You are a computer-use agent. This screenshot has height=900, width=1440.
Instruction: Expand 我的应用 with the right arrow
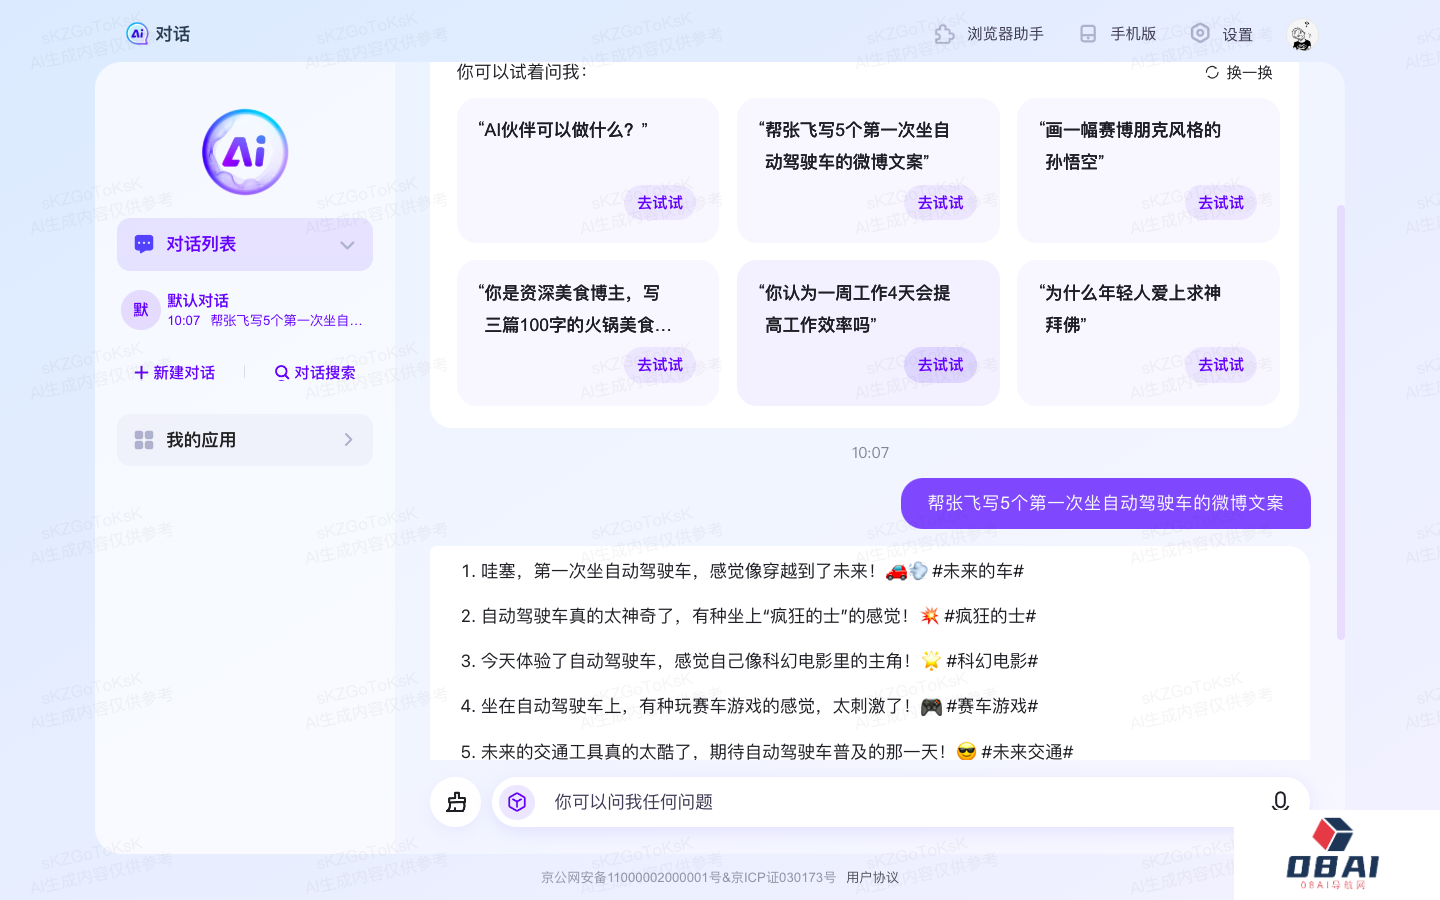[348, 439]
